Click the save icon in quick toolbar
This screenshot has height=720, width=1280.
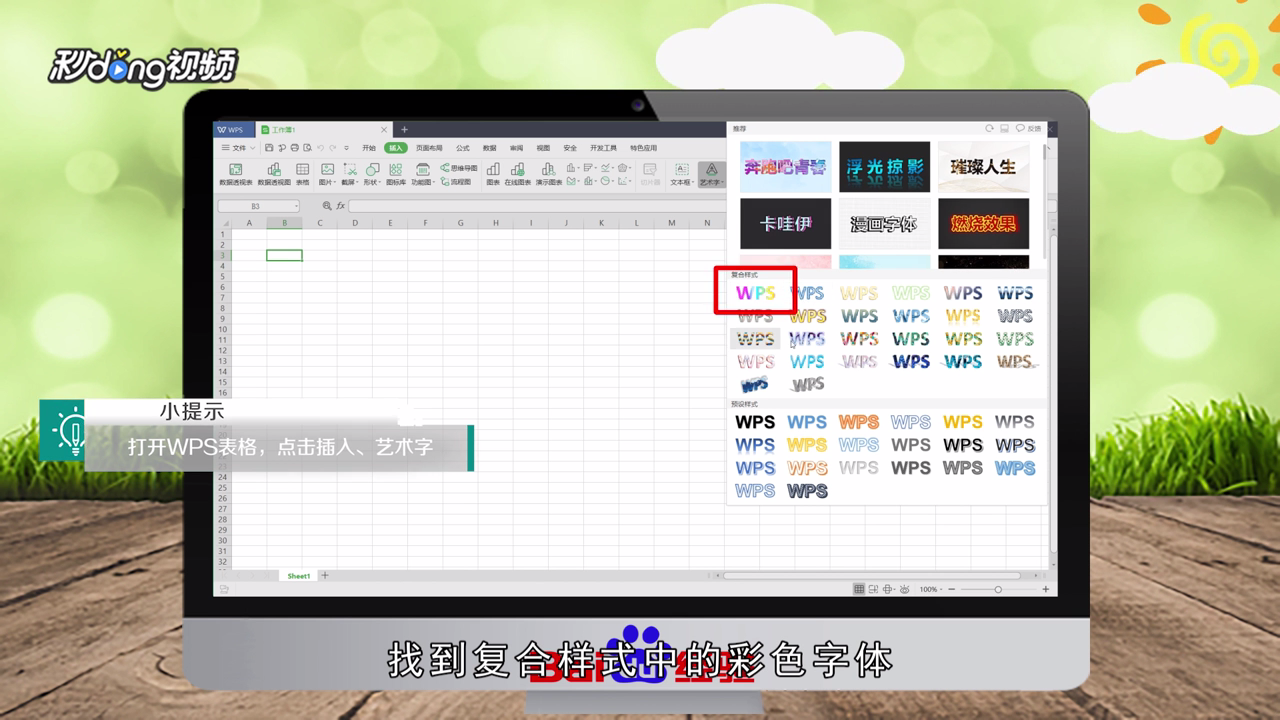click(x=269, y=148)
